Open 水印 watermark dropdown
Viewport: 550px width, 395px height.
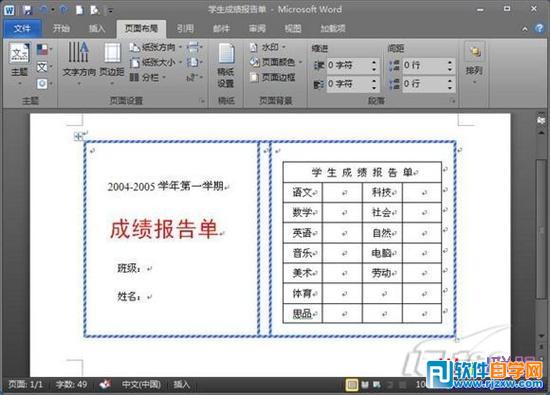pyautogui.click(x=267, y=47)
